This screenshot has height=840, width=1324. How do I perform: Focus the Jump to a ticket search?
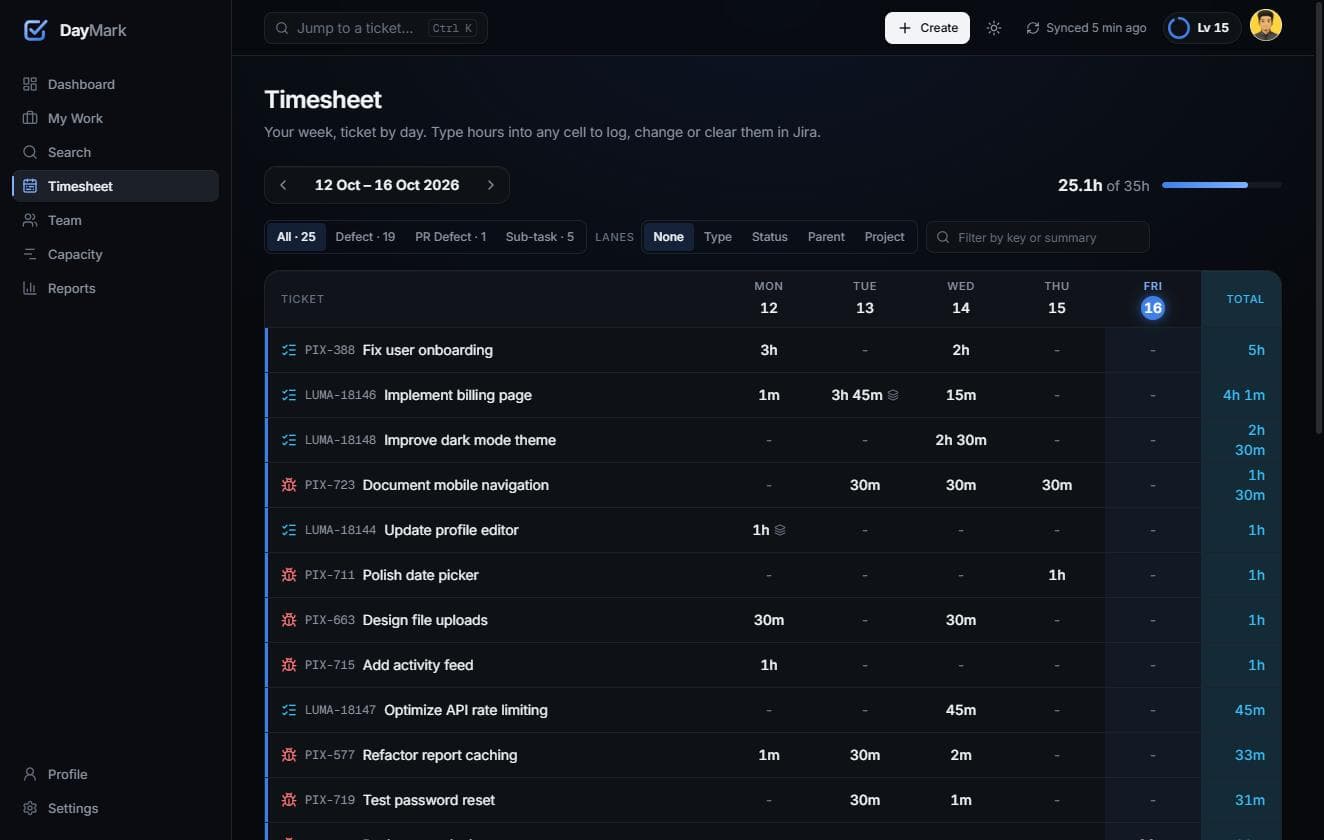tap(376, 28)
